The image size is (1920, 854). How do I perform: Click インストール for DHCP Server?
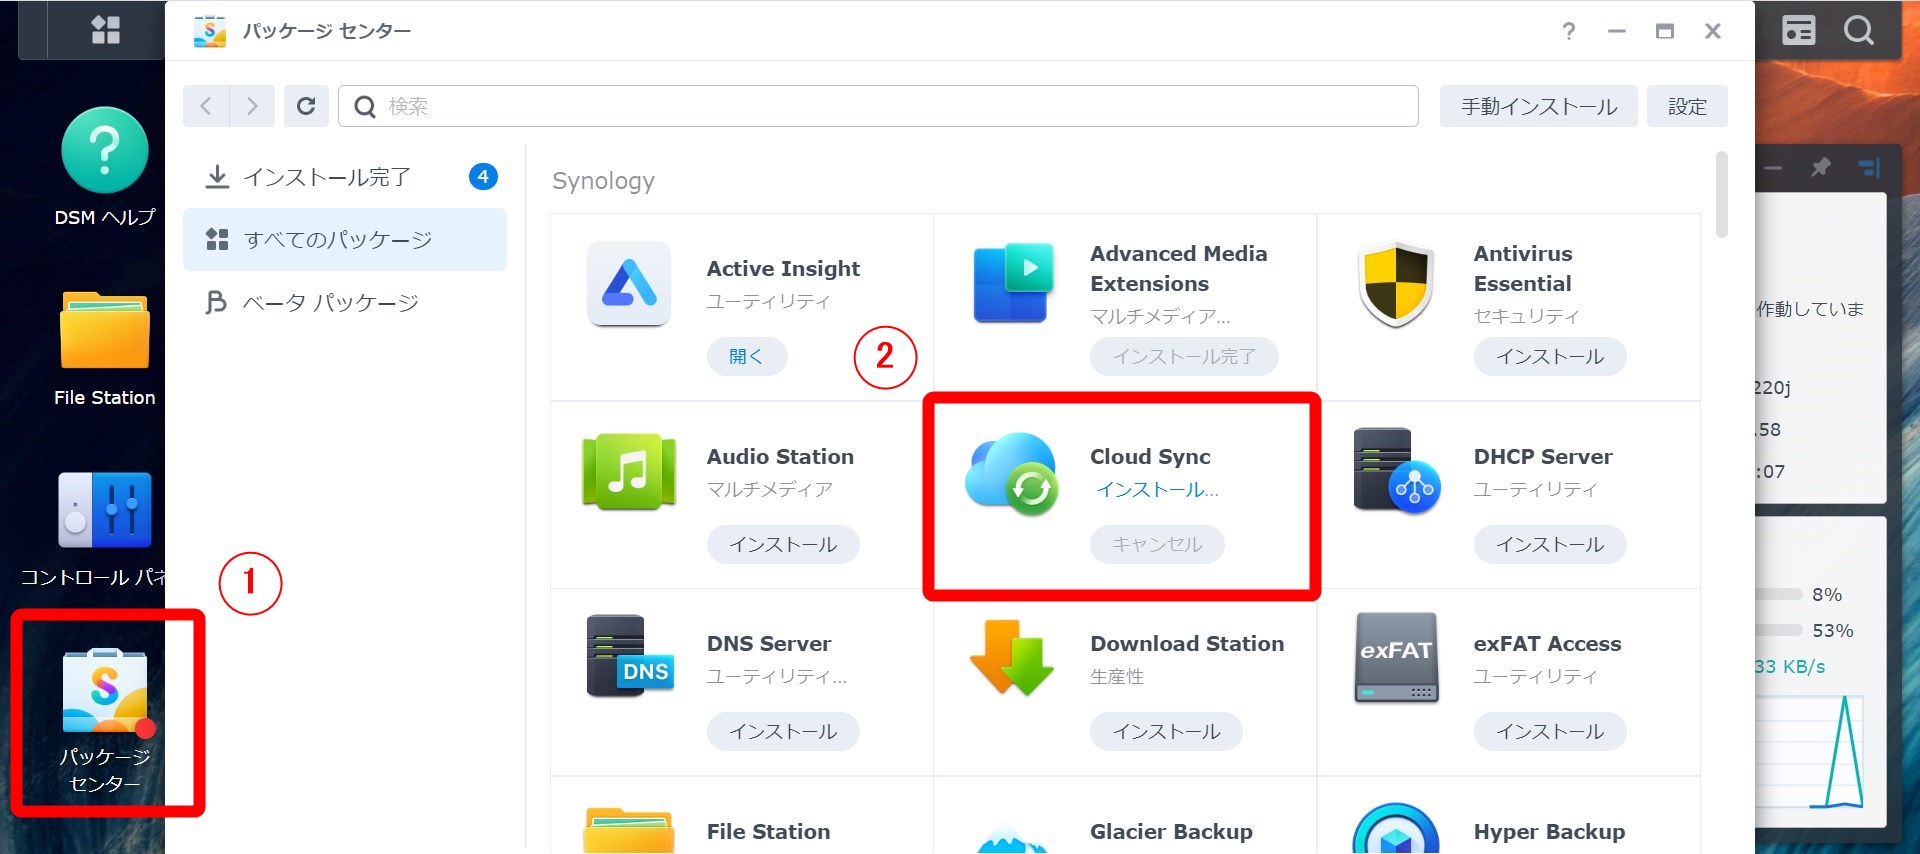[1550, 544]
